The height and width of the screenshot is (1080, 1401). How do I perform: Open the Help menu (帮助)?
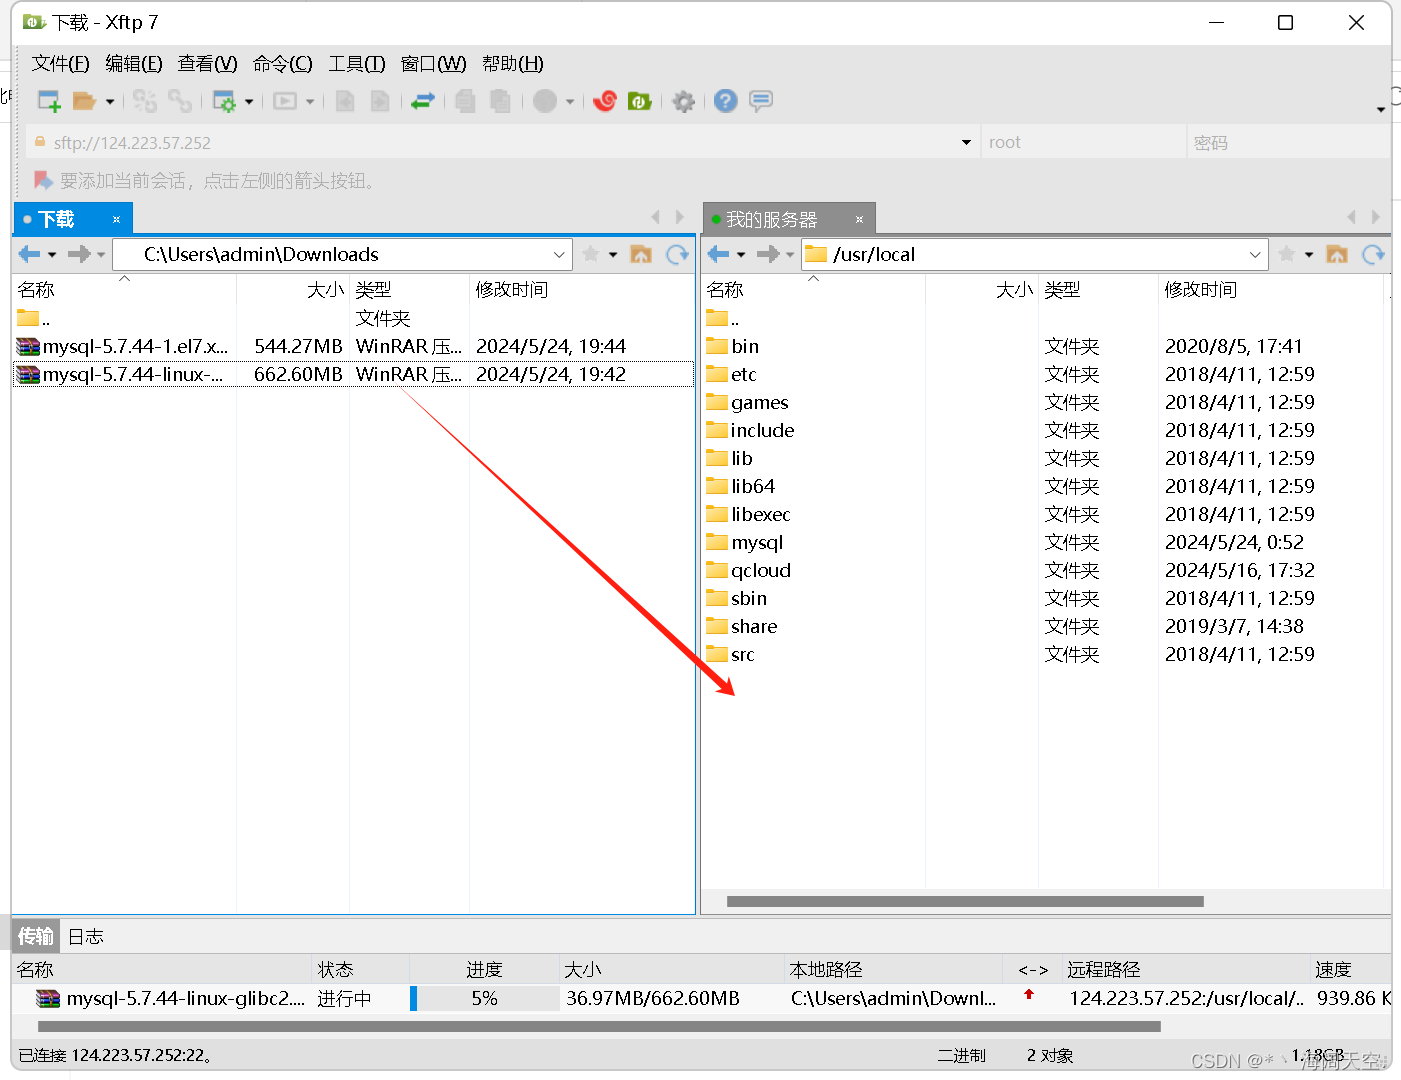(513, 64)
